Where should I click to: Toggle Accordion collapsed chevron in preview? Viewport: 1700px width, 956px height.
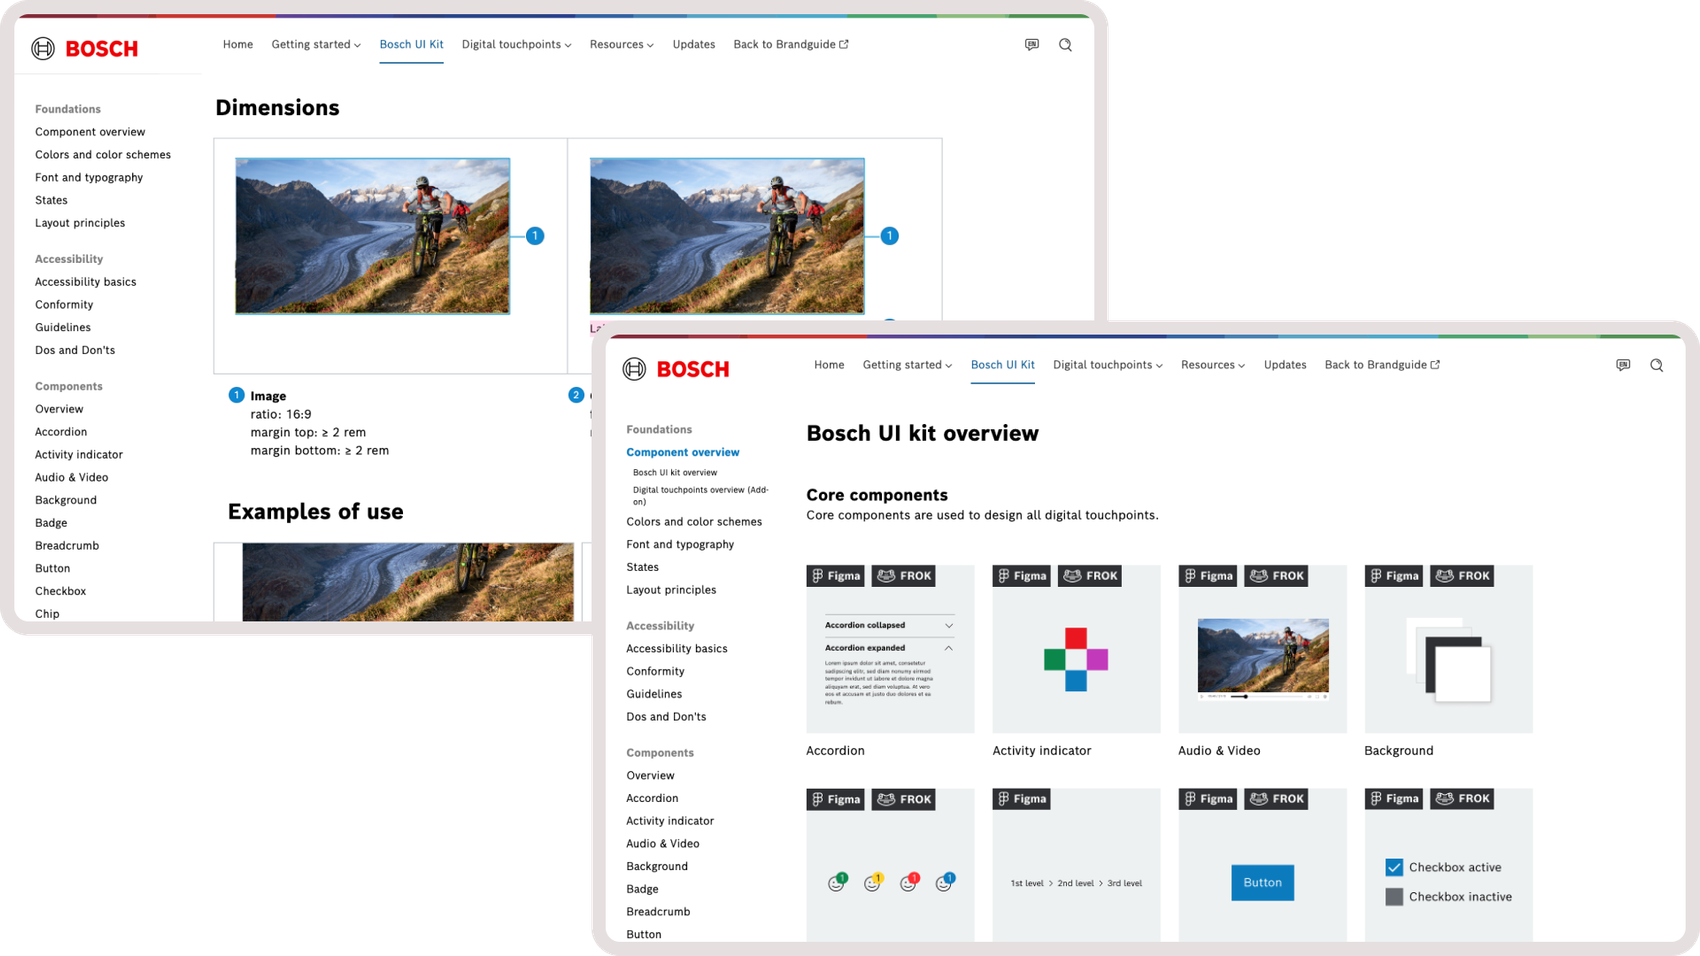click(x=948, y=626)
